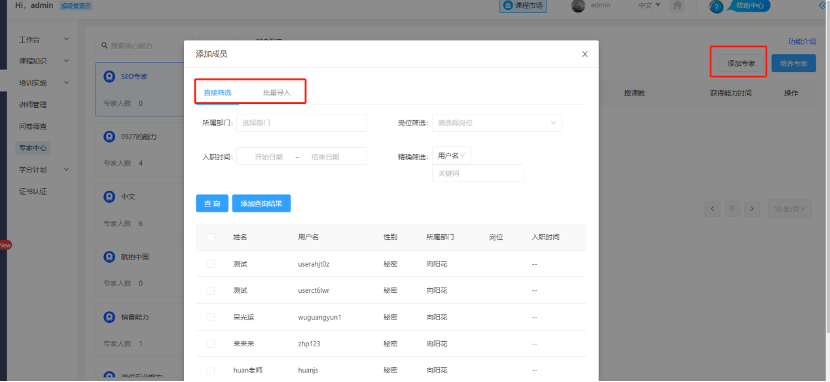Click the page number 0 box
The width and height of the screenshot is (830, 382).
click(732, 208)
